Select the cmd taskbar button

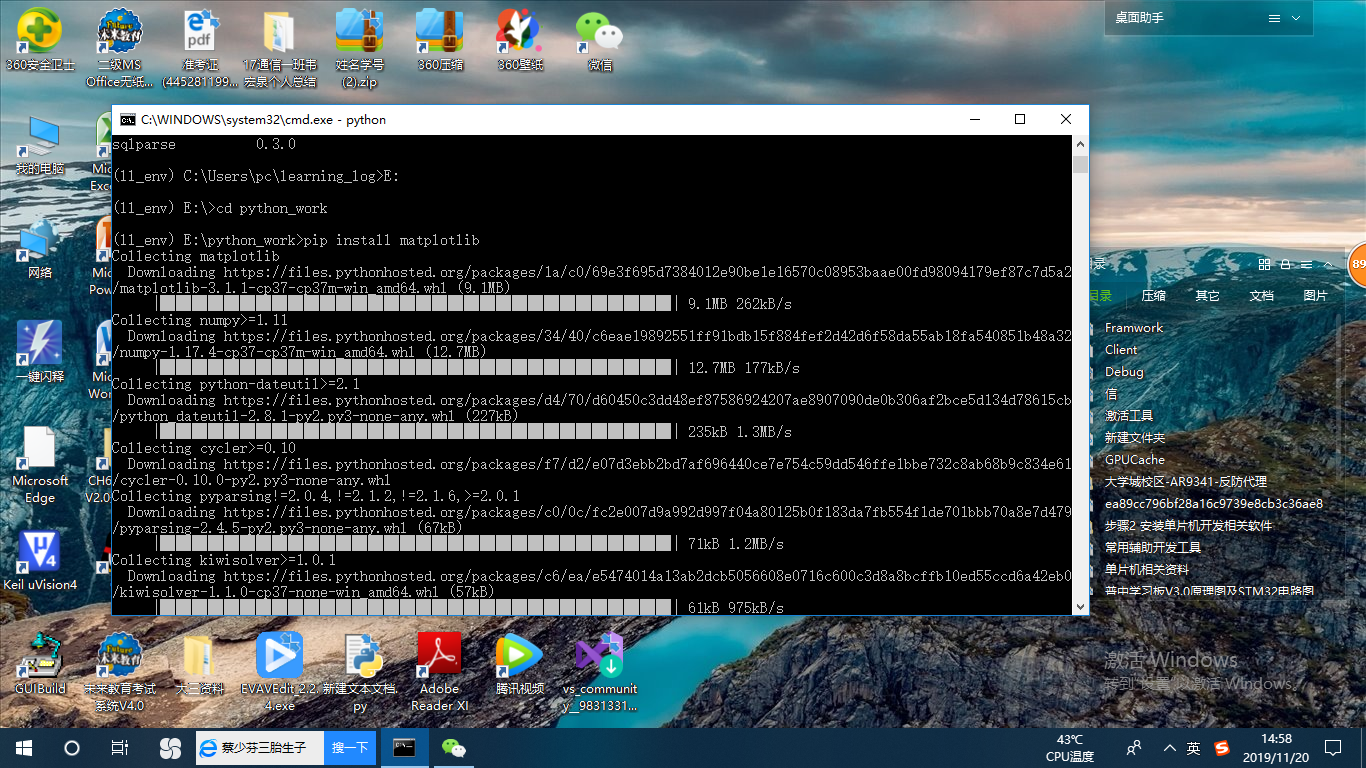405,748
